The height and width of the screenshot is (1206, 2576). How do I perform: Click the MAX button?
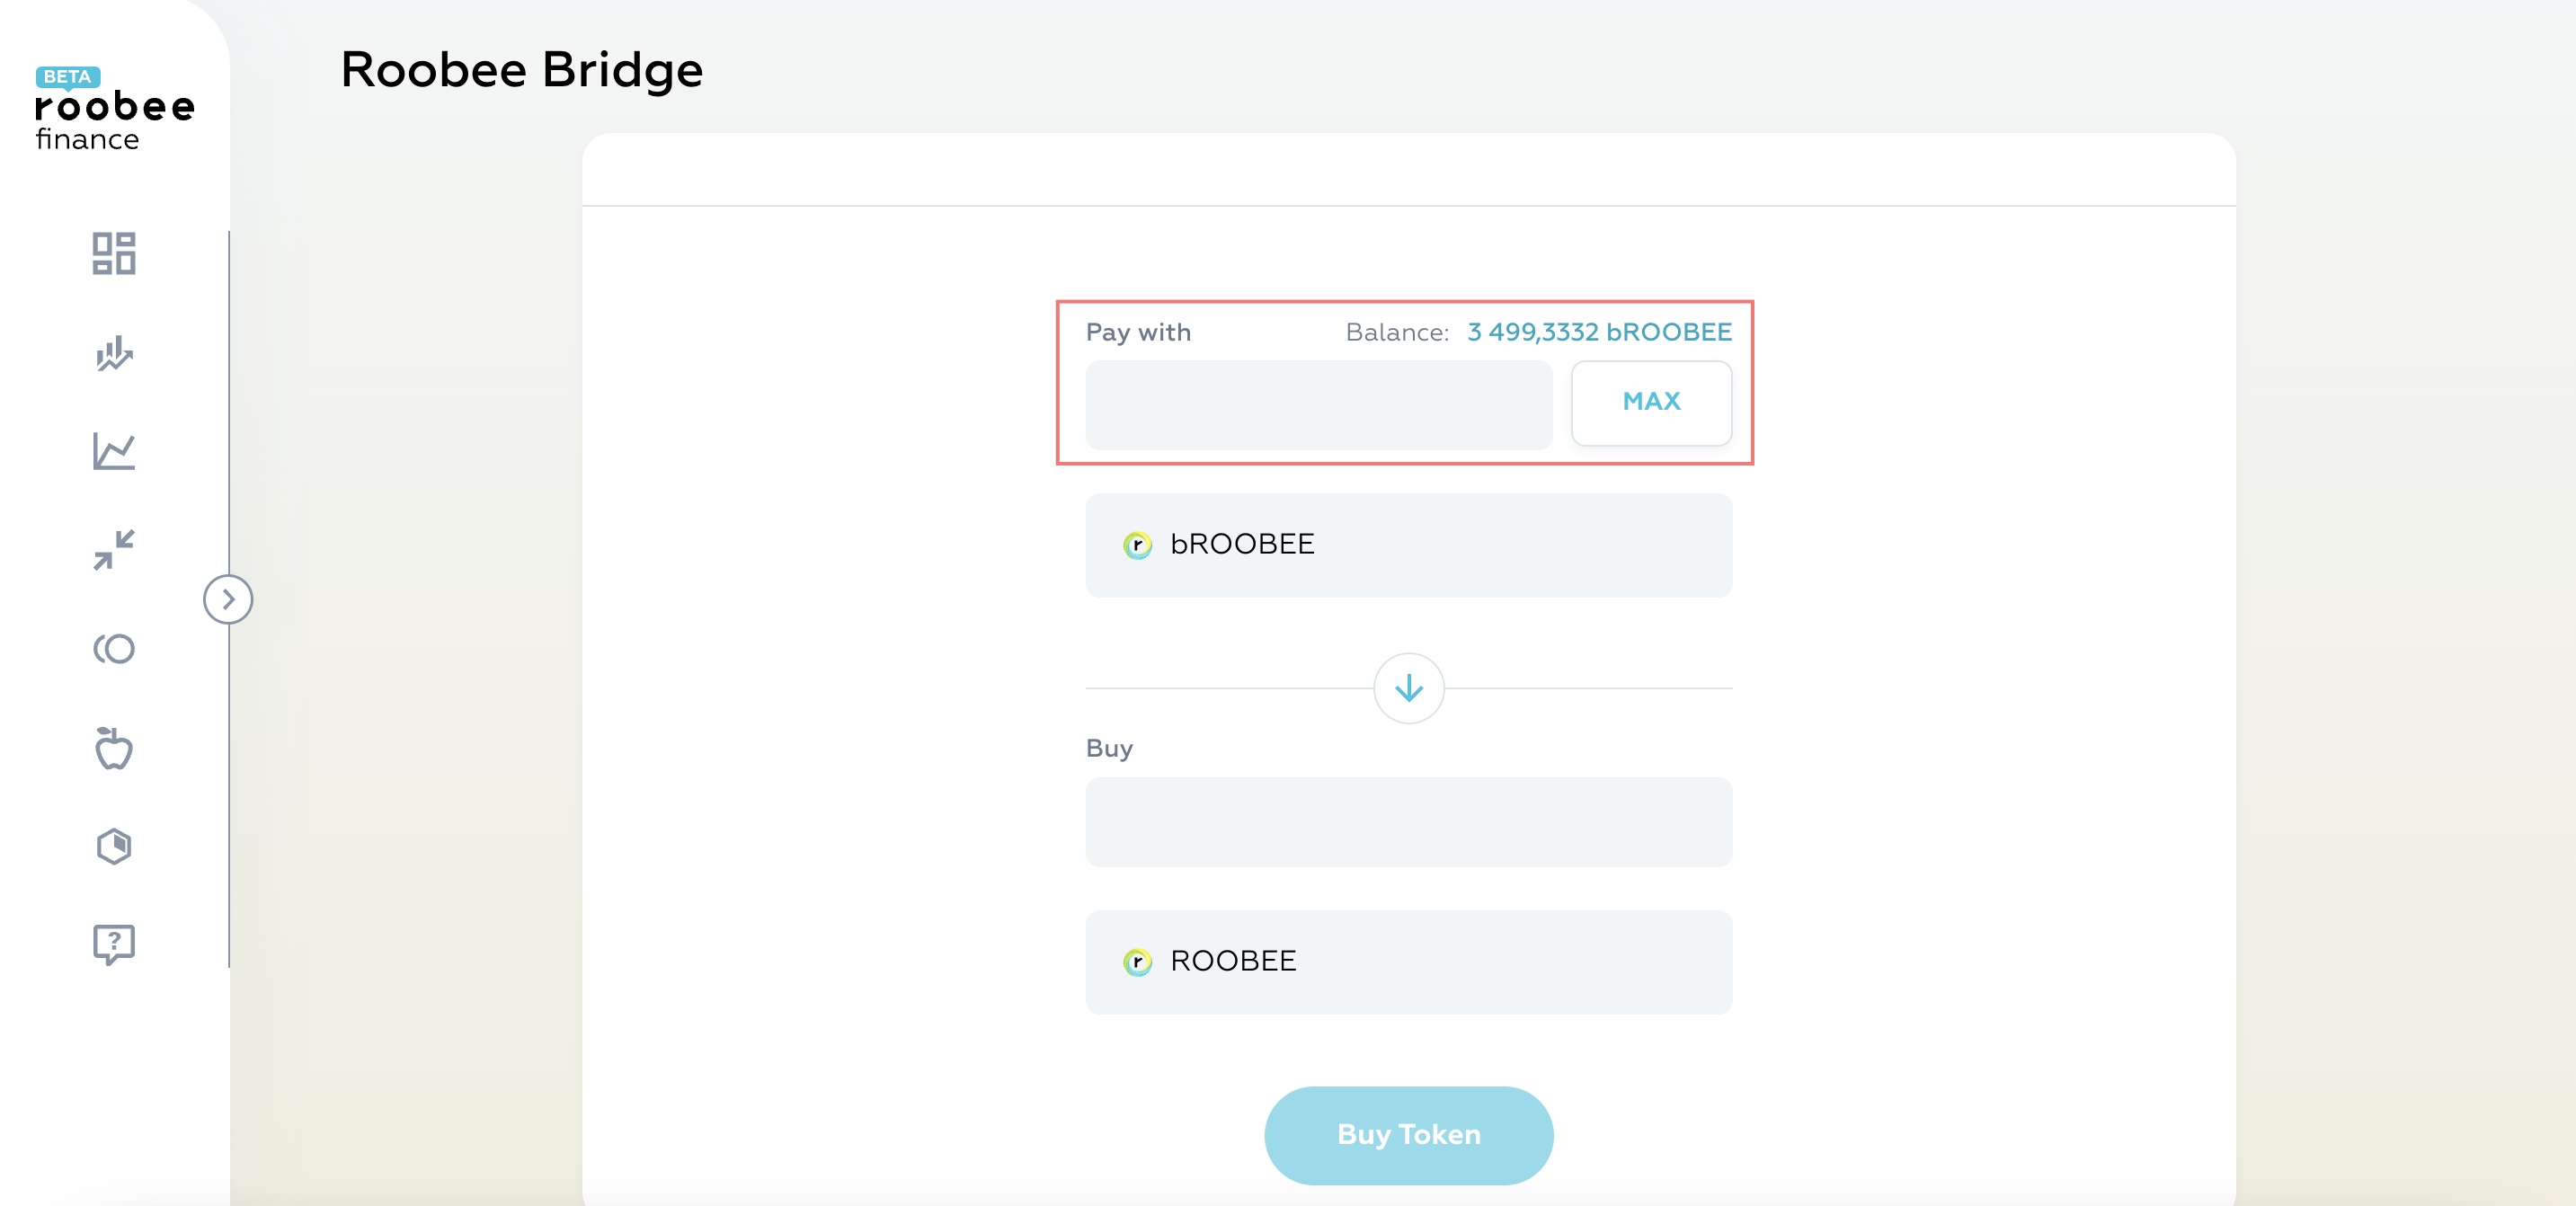(x=1651, y=403)
